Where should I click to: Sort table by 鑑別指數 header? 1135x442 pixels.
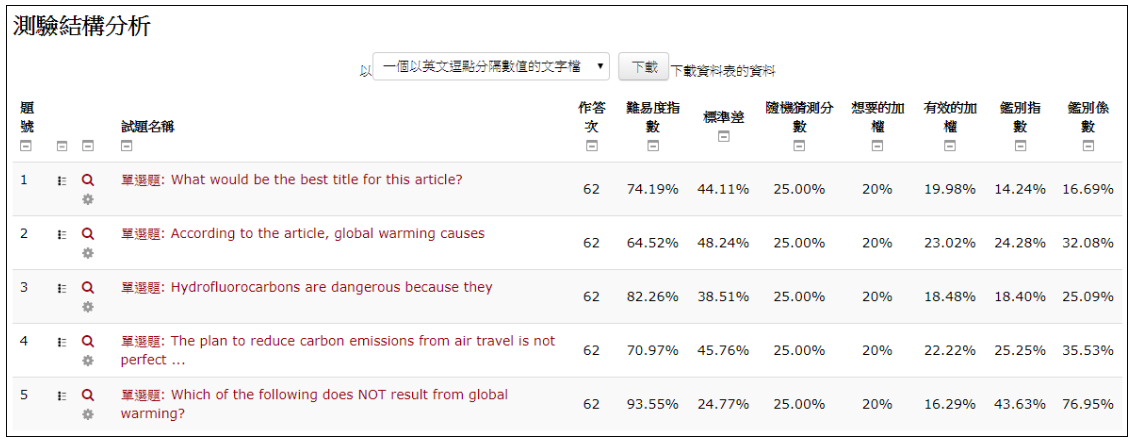(x=1020, y=116)
